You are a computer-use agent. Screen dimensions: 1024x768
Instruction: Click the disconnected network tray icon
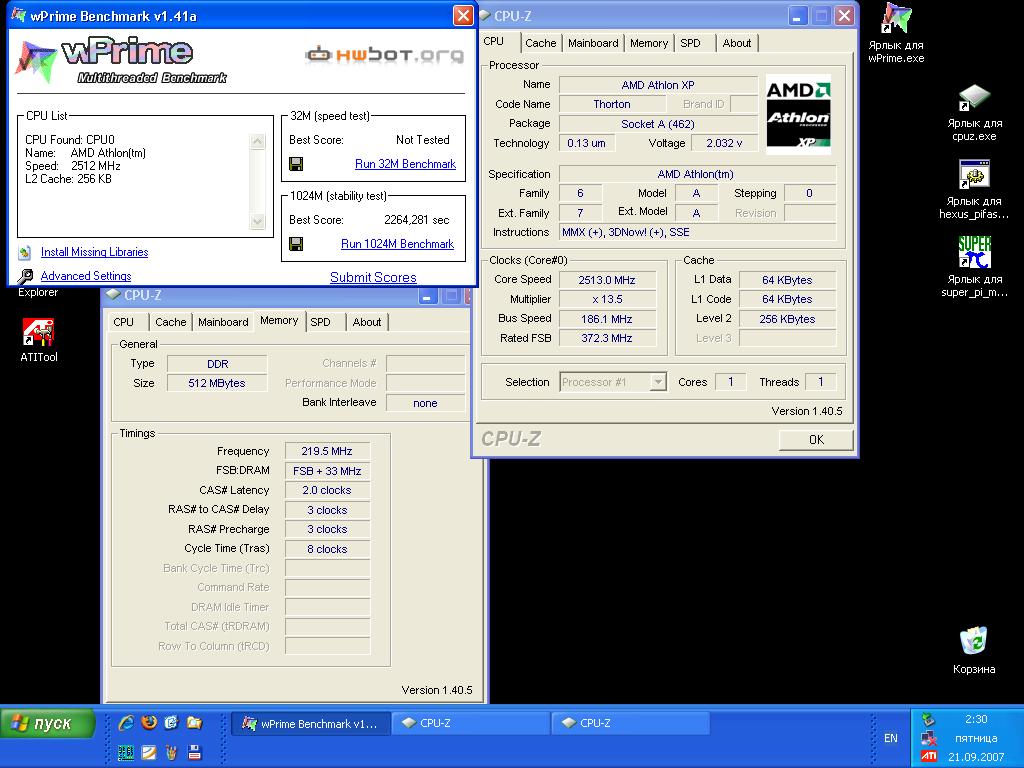tap(929, 738)
